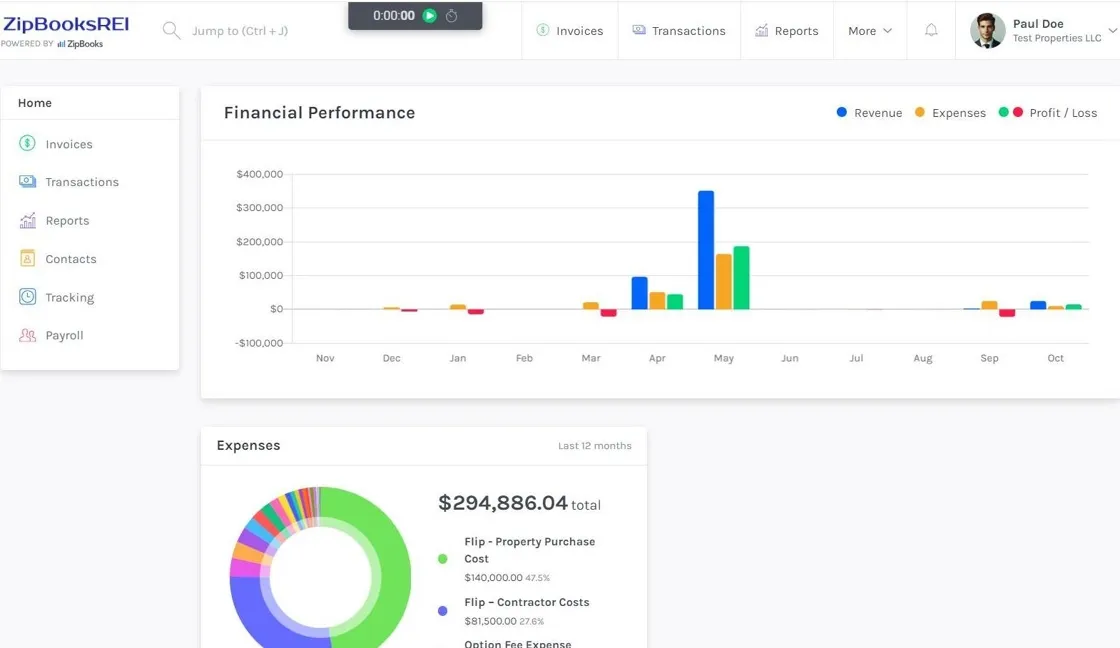Click the stopwatch icon beside timer
This screenshot has width=1120, height=648.
point(451,16)
